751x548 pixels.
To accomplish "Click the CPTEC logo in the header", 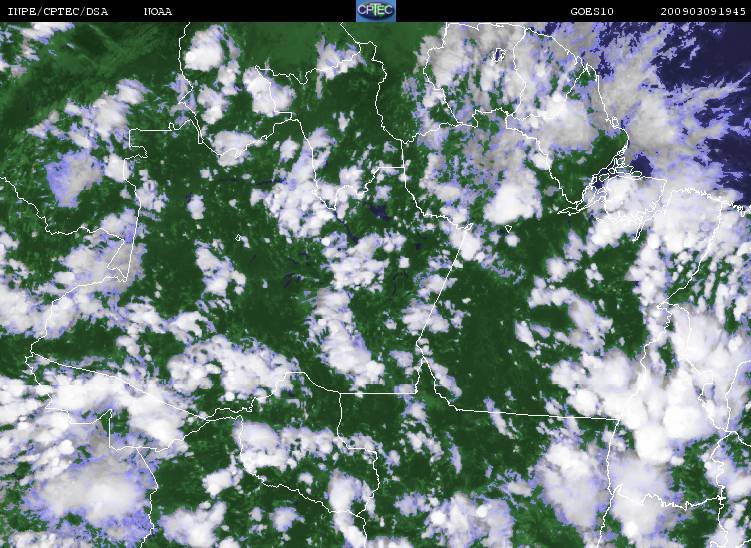I will click(x=376, y=11).
